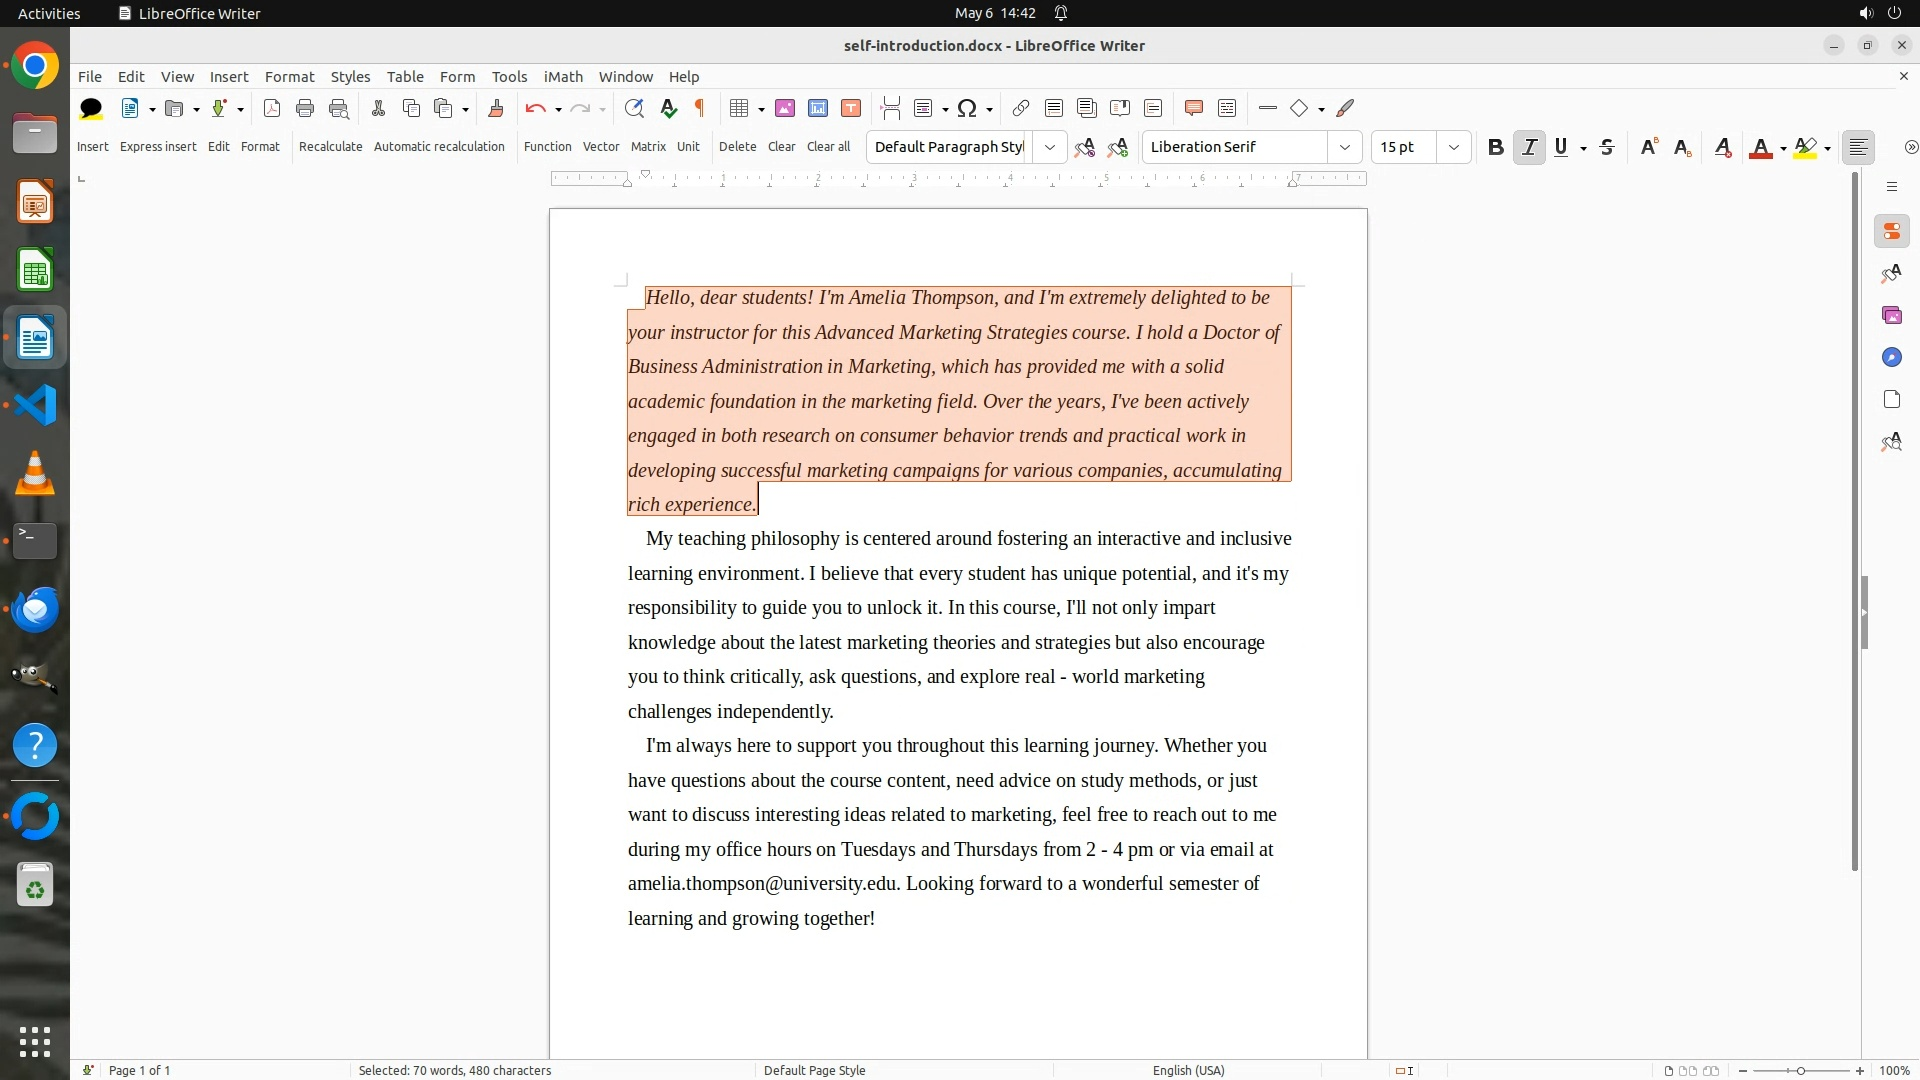Open the sidebar Gallery panel icon

click(x=1891, y=315)
